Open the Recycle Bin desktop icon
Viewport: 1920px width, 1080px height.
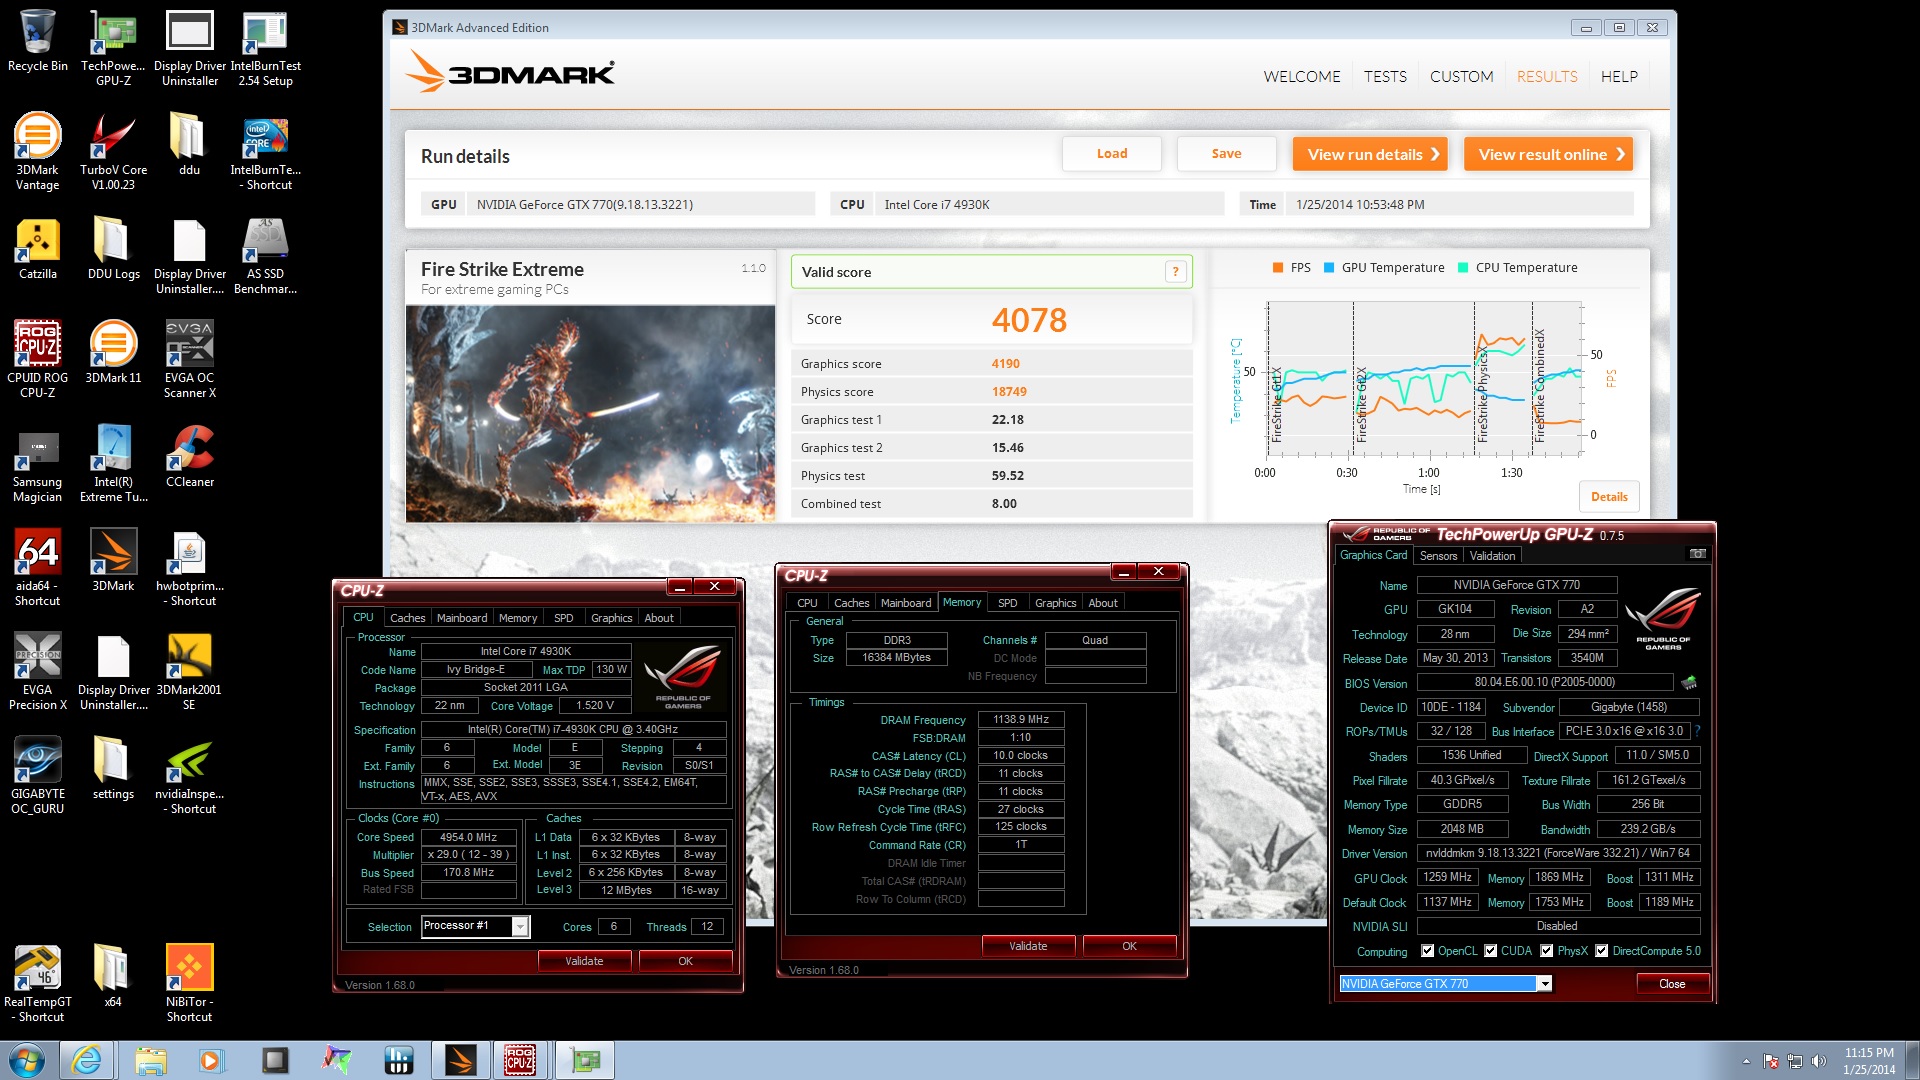coord(37,42)
